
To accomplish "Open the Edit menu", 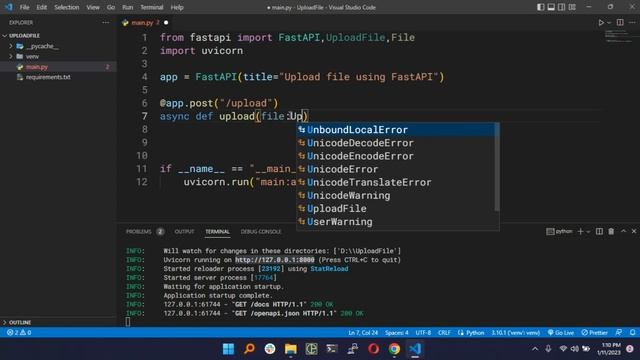I will click(41, 7).
